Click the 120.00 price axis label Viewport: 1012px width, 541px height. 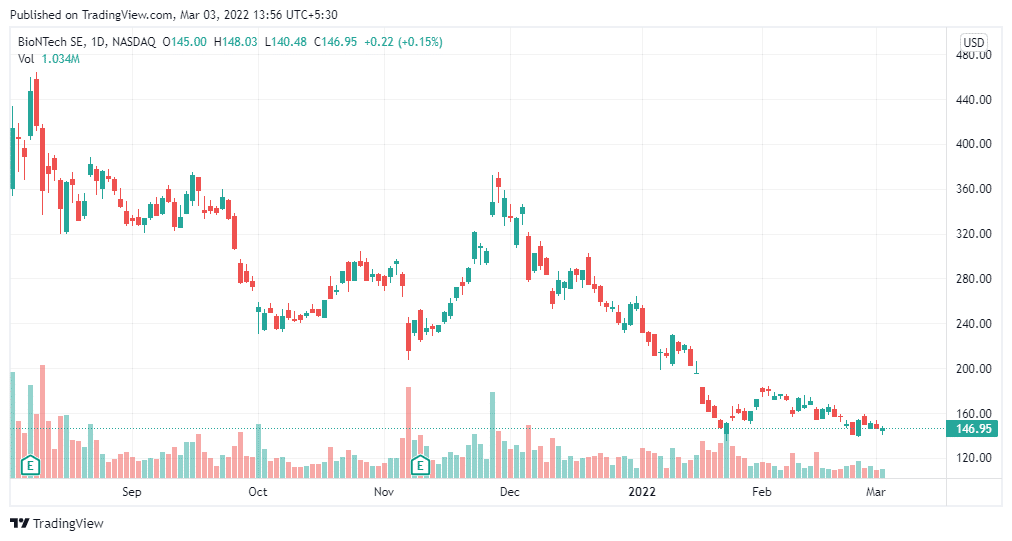(973, 458)
